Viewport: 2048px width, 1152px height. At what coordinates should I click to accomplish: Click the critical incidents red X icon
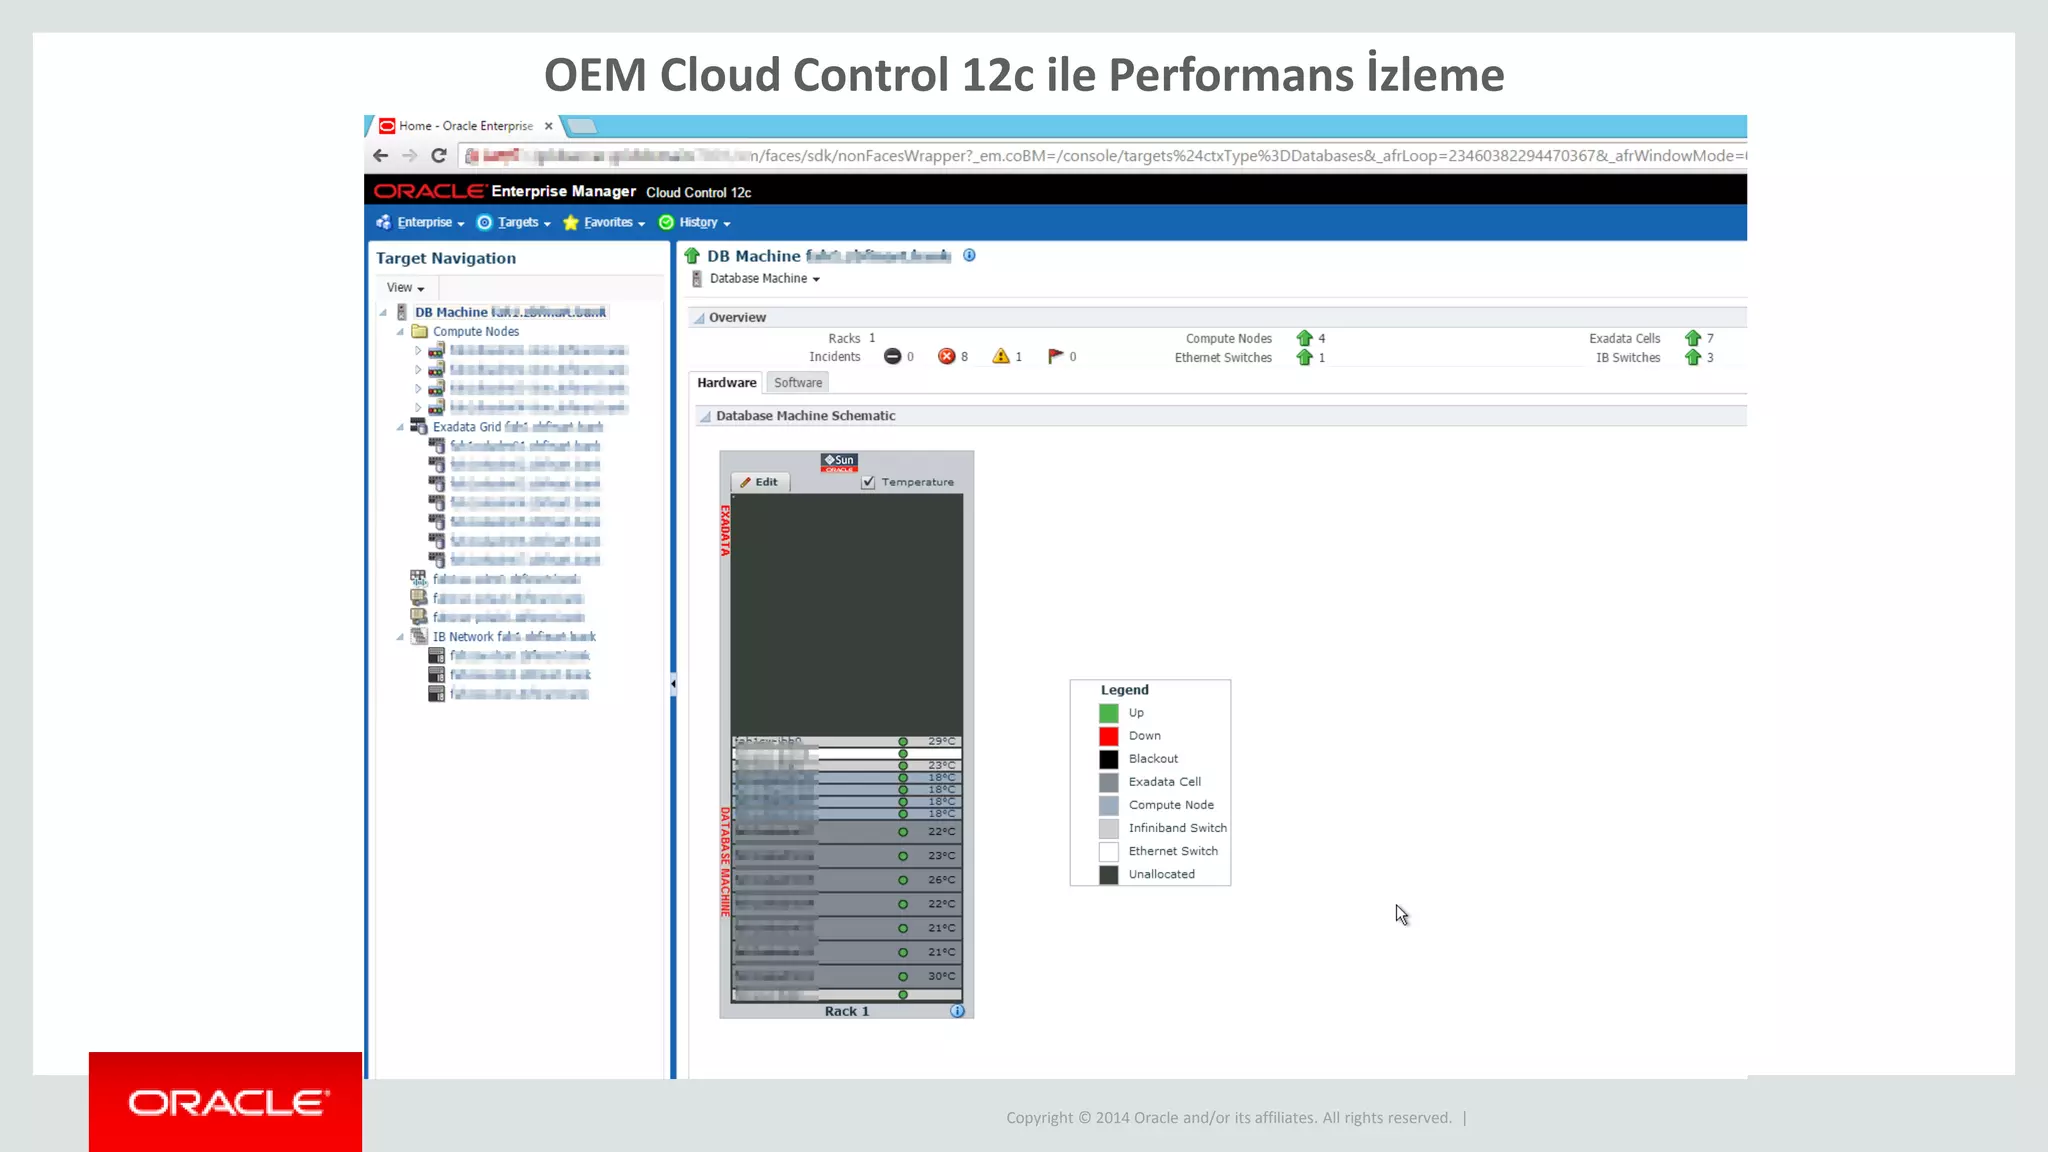pos(946,357)
